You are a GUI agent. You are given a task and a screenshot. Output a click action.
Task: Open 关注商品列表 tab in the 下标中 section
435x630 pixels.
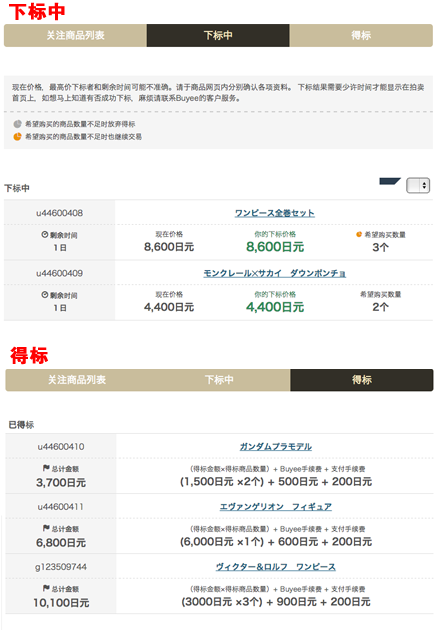(76, 35)
